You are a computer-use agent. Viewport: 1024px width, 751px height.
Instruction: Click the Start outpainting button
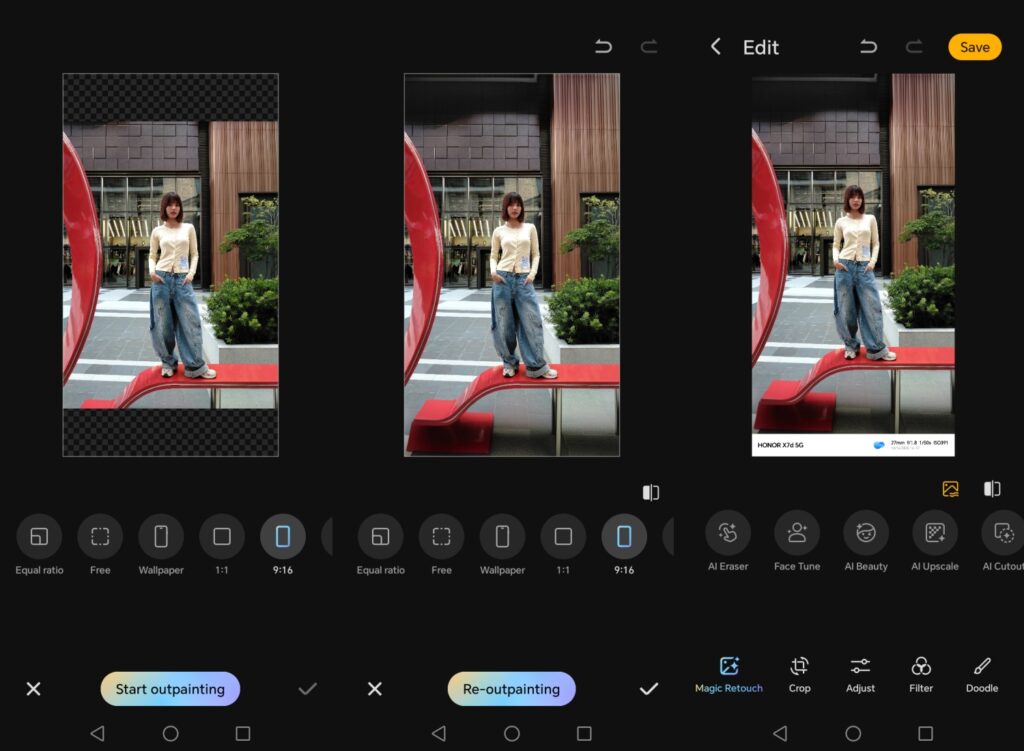pos(170,689)
